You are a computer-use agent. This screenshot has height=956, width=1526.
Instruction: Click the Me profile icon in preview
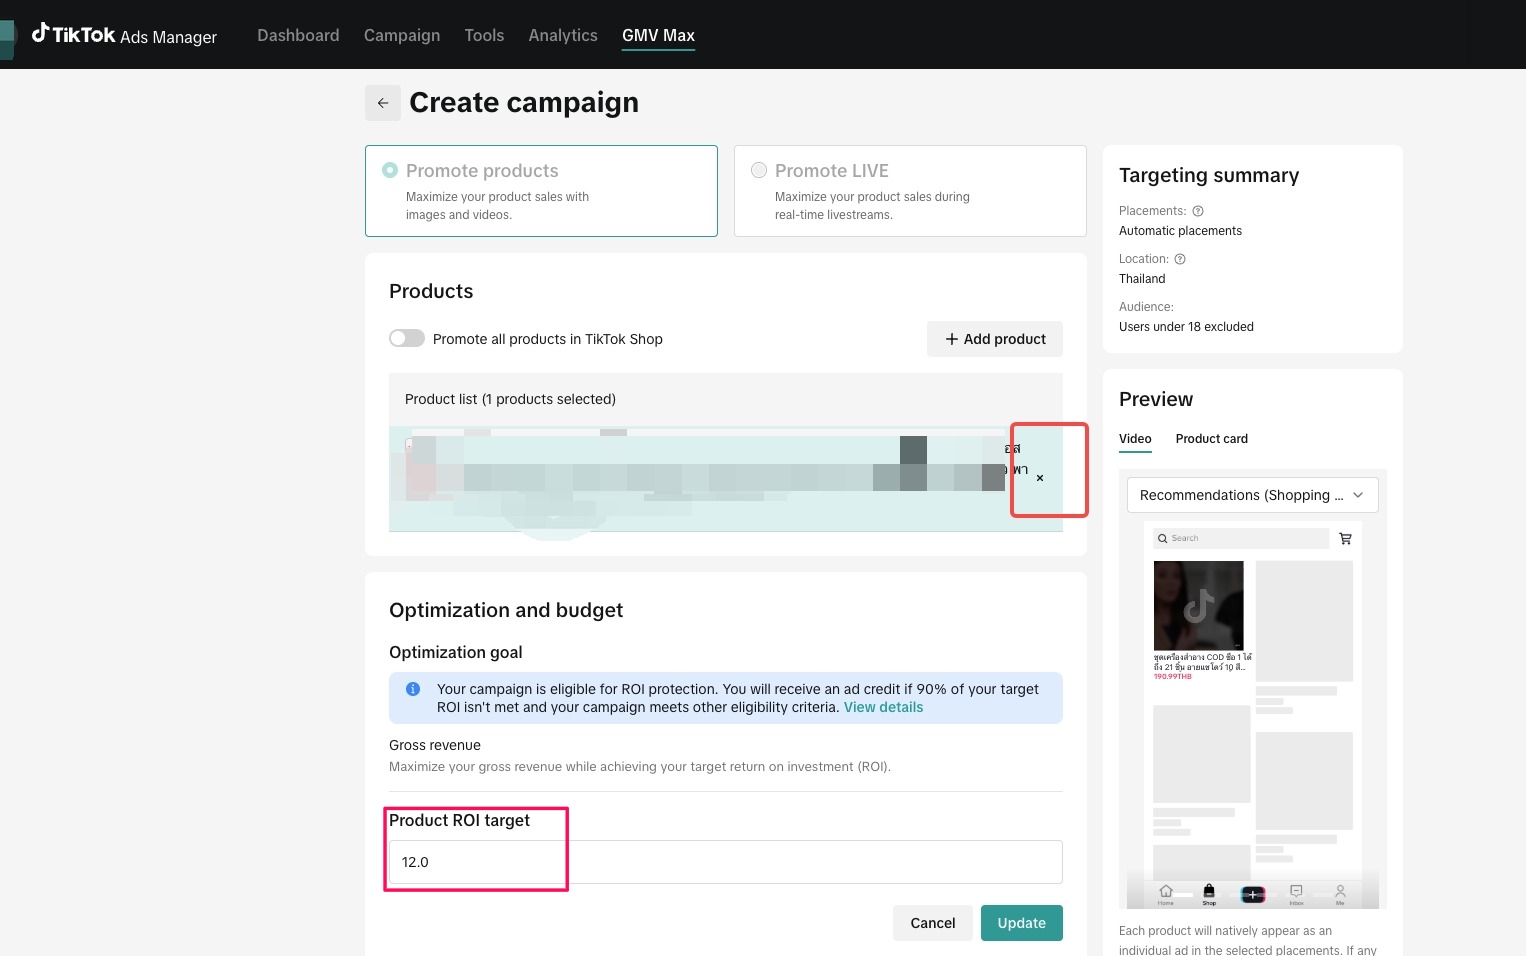pyautogui.click(x=1340, y=892)
